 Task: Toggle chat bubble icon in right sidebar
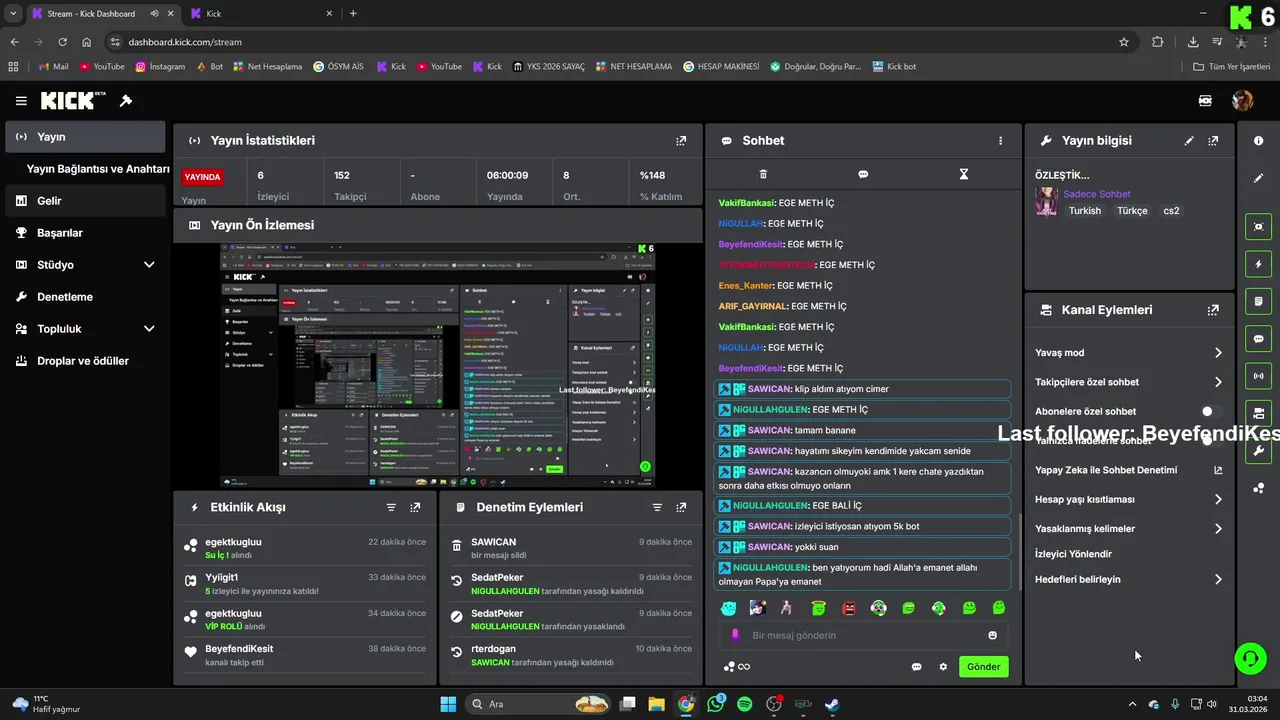tap(1259, 339)
